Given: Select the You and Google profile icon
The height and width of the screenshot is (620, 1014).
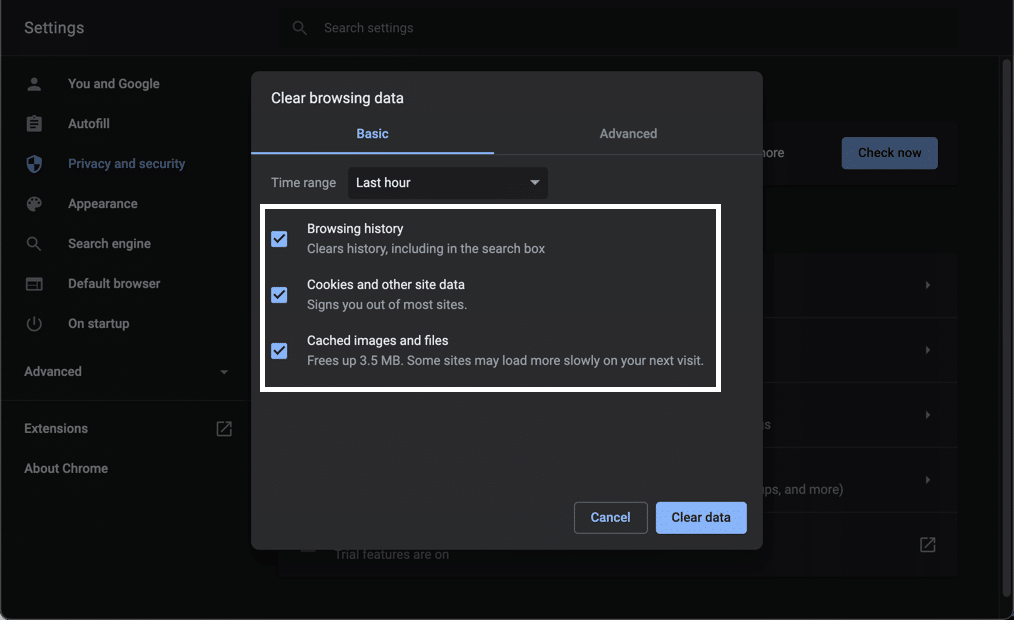Looking at the screenshot, I should 35,84.
